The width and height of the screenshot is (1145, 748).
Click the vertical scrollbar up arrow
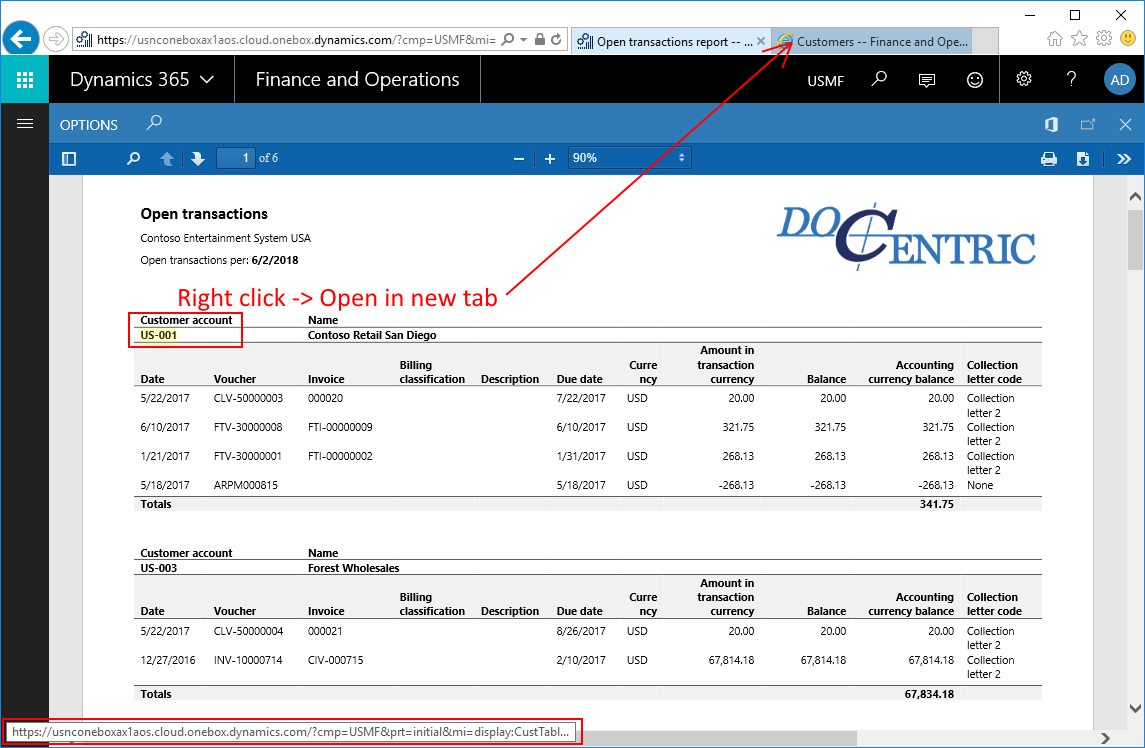pyautogui.click(x=1135, y=196)
